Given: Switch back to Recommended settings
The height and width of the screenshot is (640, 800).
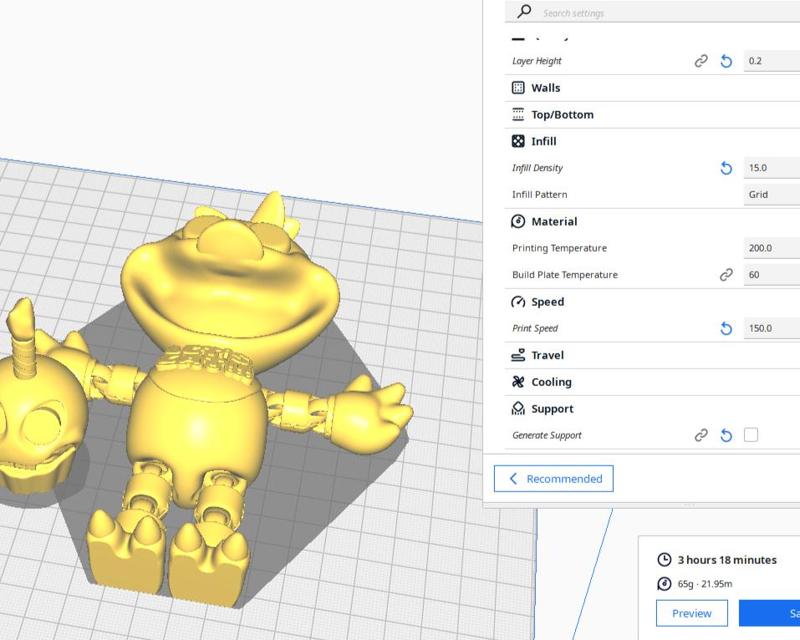Looking at the screenshot, I should 554,479.
